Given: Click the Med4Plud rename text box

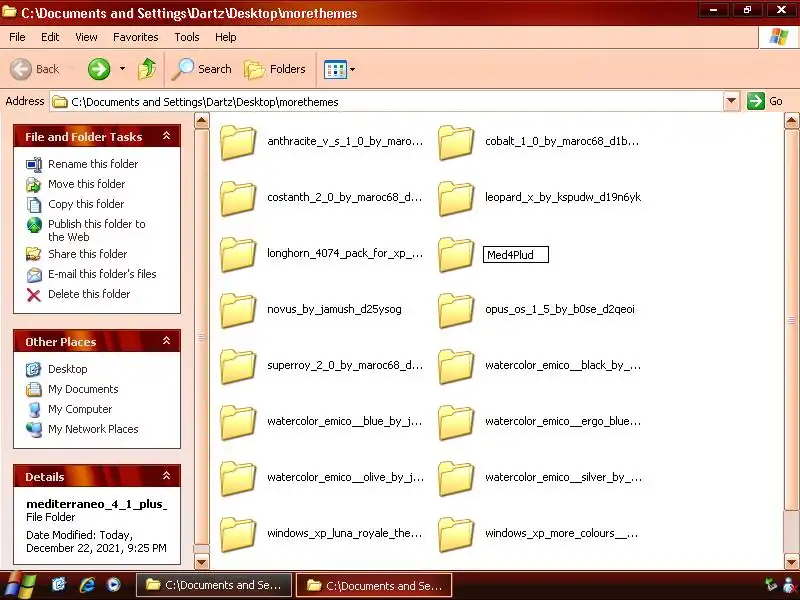Looking at the screenshot, I should [x=516, y=255].
